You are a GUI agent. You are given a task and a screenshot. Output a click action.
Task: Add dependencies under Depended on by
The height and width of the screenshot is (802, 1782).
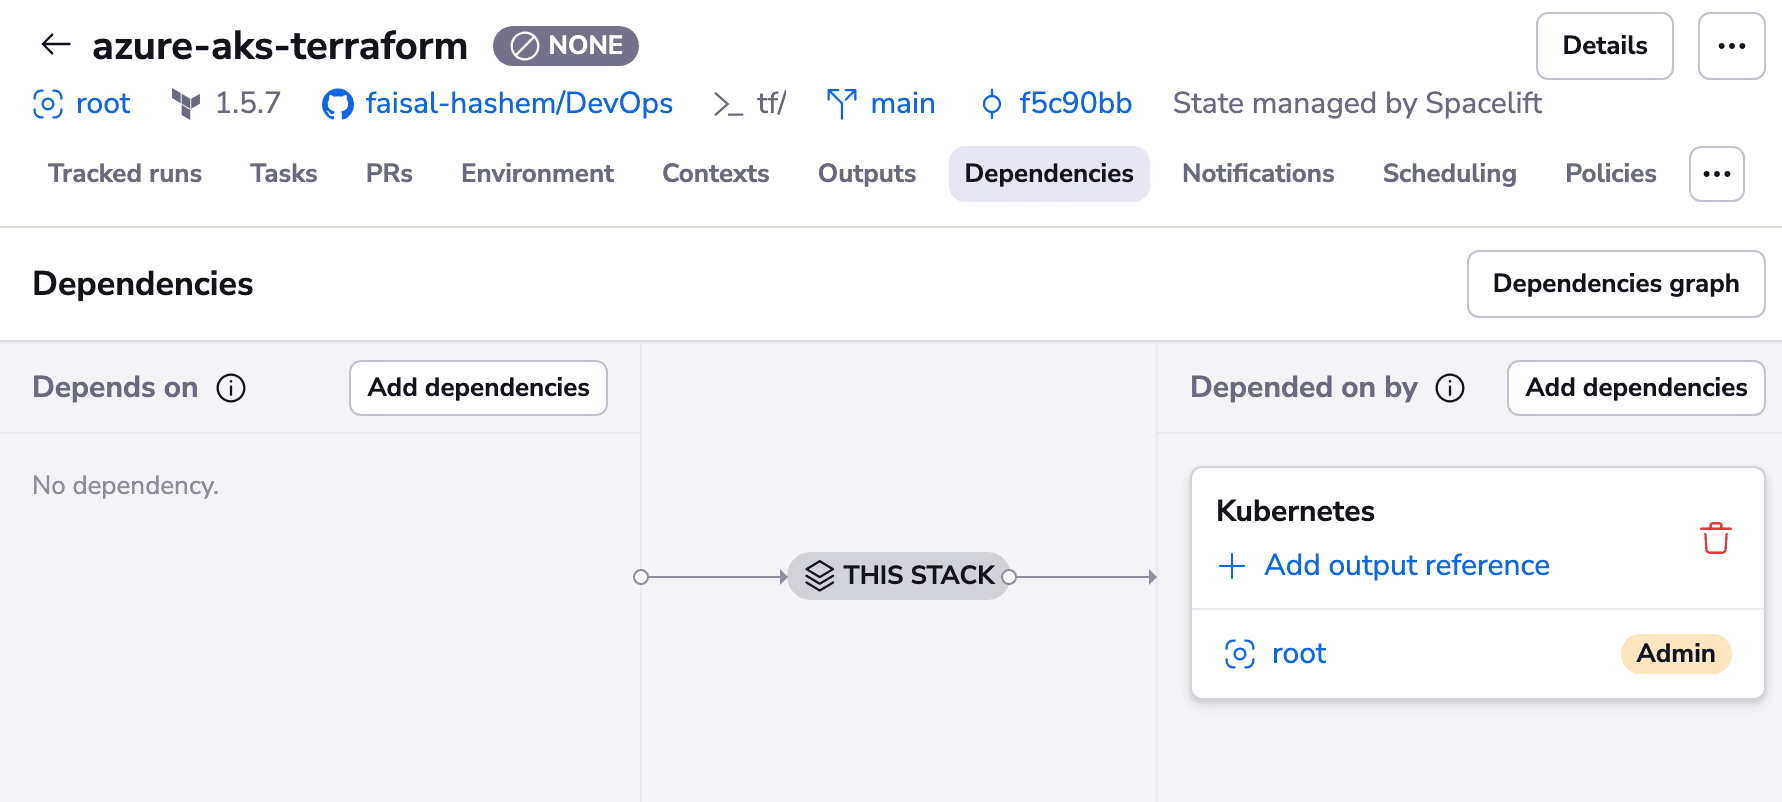pos(1636,388)
